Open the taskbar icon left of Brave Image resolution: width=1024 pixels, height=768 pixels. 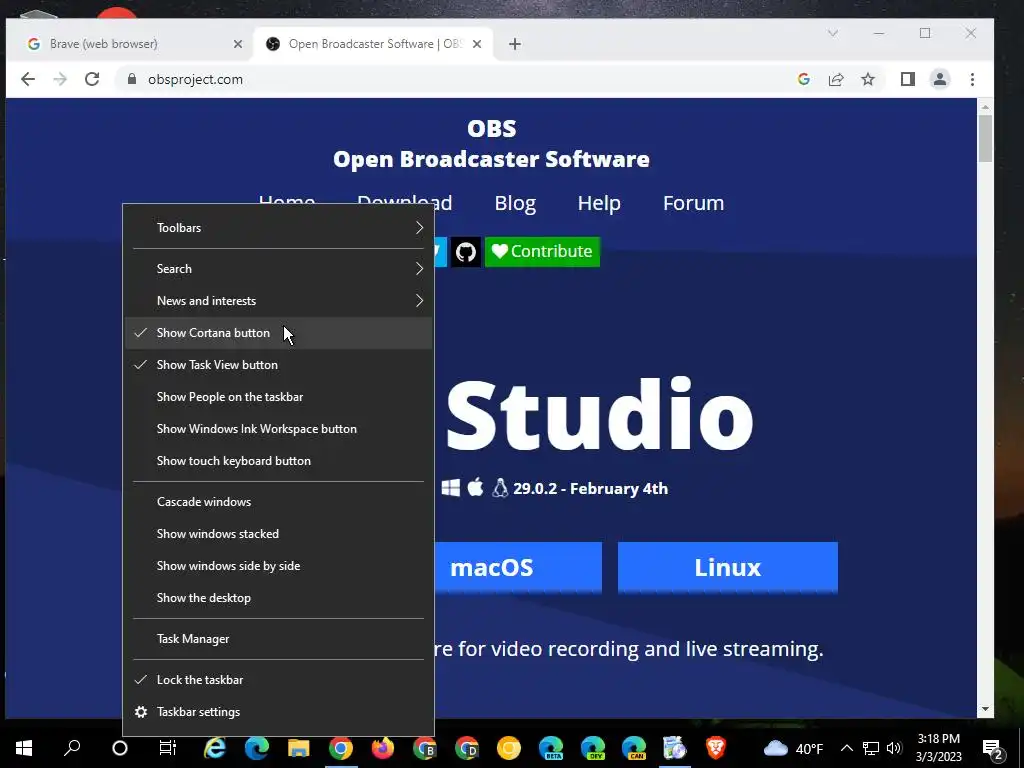point(675,748)
